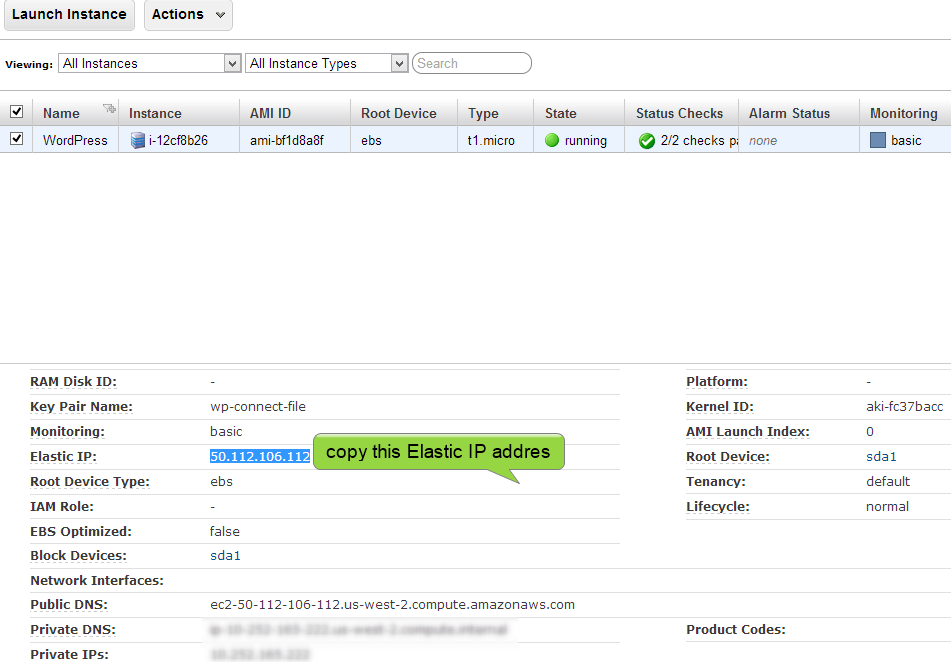Click the wp-connect-file key pair name
951x666 pixels.
(x=258, y=406)
